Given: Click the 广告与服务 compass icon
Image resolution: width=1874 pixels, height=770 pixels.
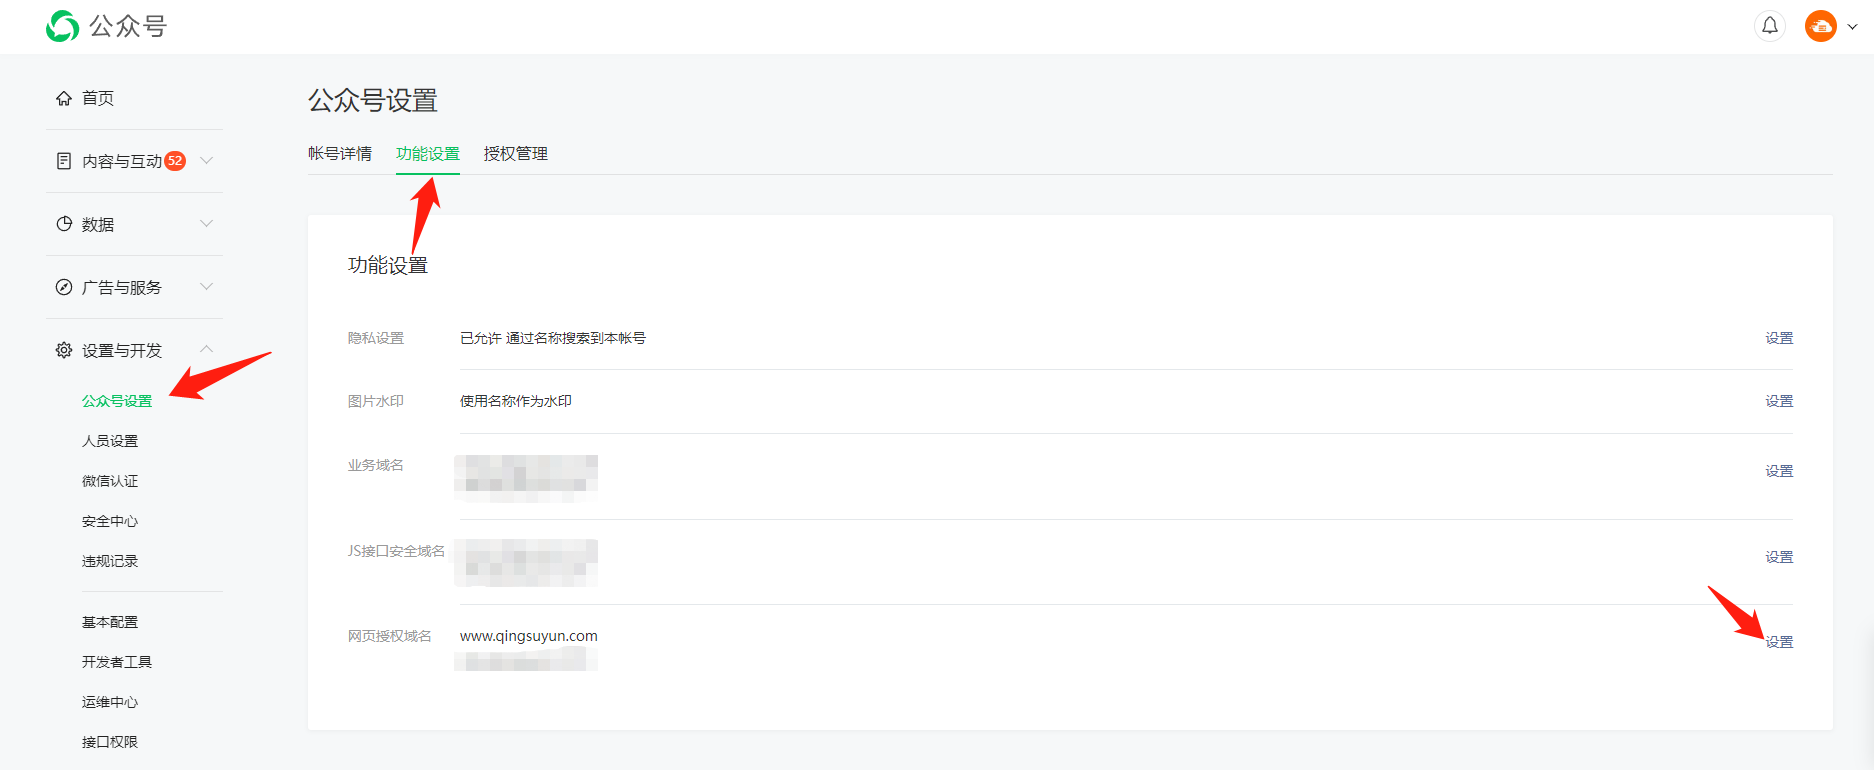Looking at the screenshot, I should click(x=64, y=287).
